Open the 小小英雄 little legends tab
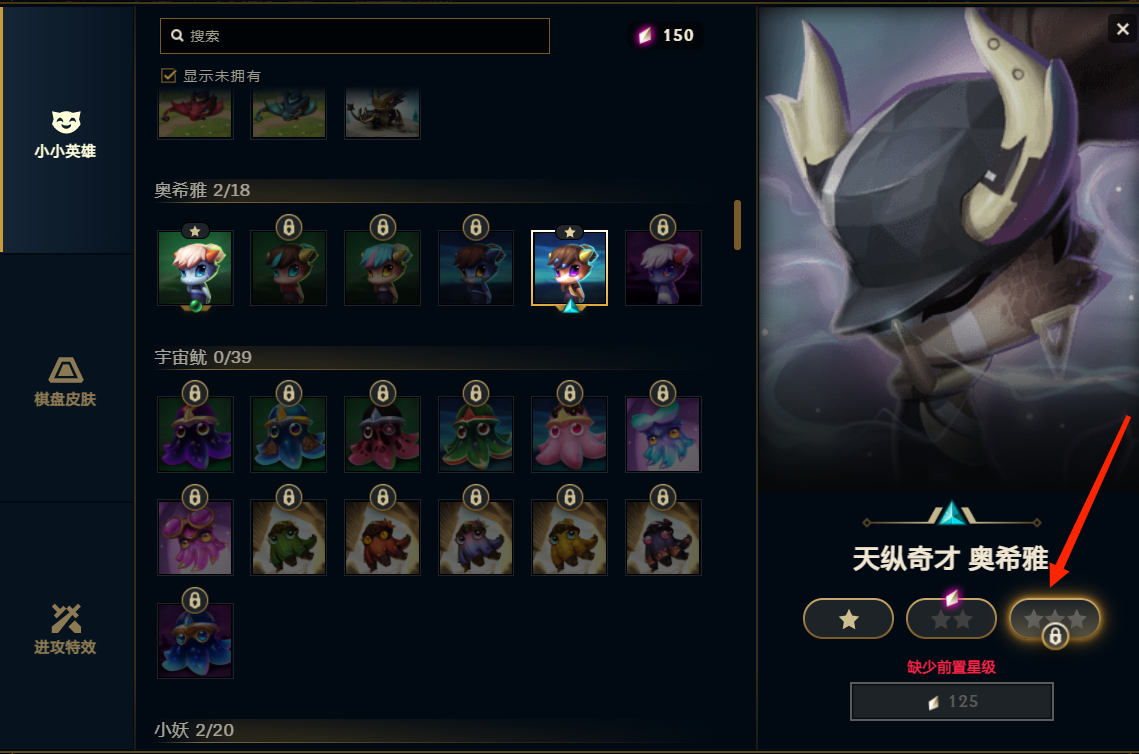 pyautogui.click(x=65, y=134)
